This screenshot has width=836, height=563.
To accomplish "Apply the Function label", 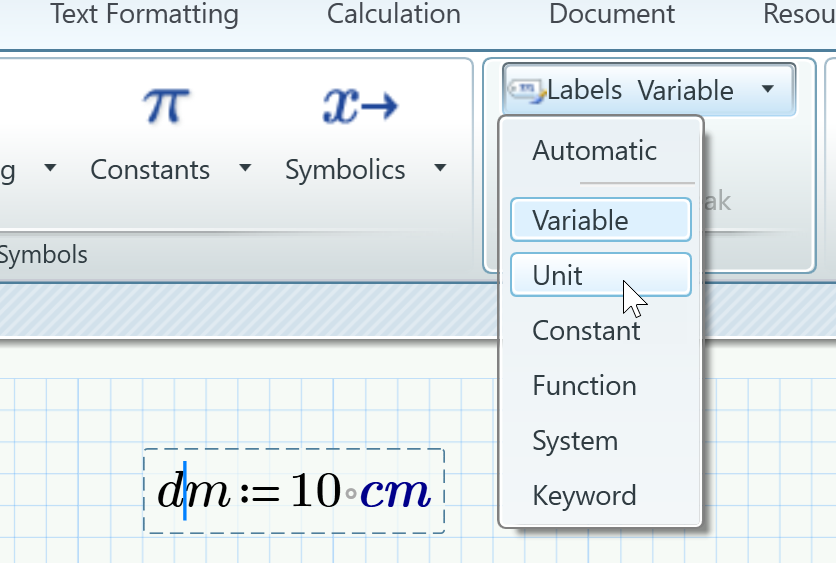I will [584, 385].
